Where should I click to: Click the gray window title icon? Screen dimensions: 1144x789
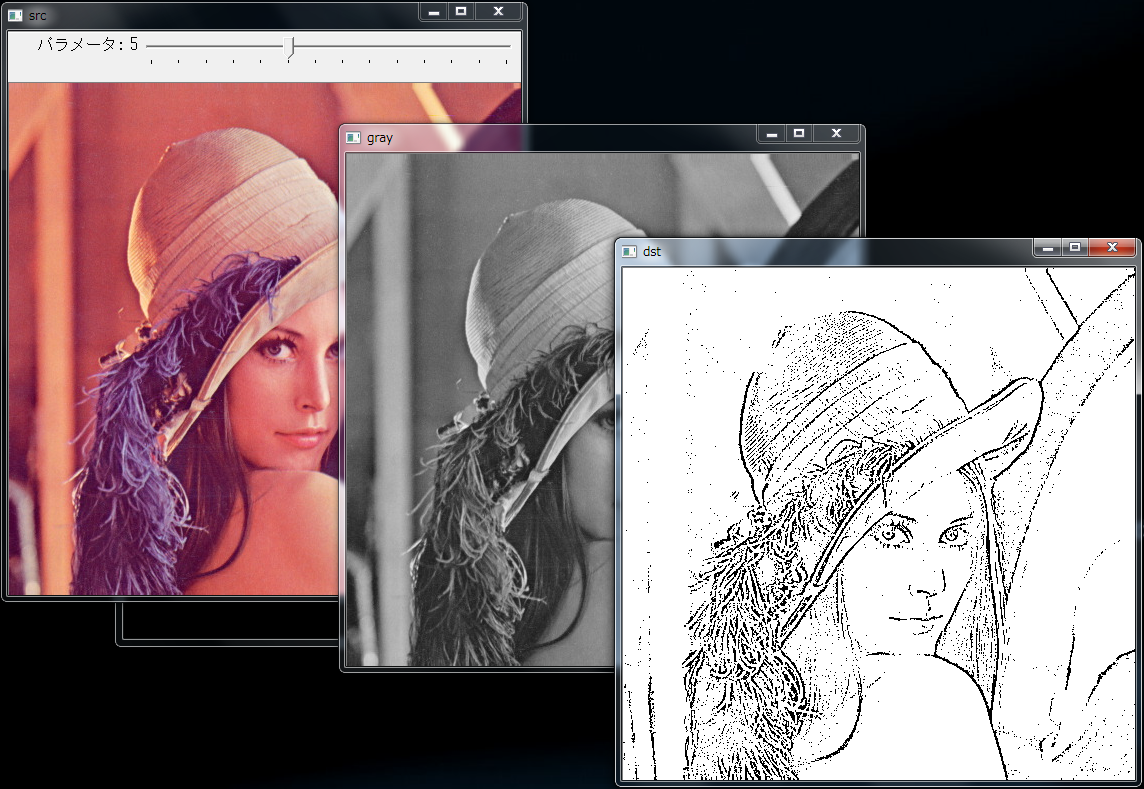353,137
